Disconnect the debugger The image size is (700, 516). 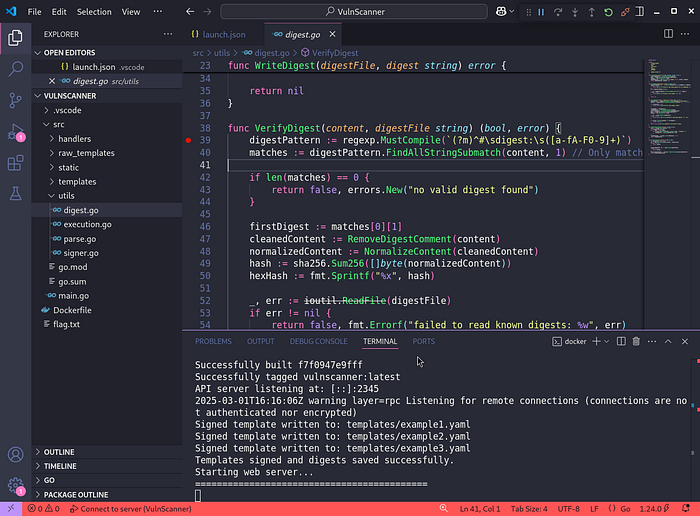tap(625, 12)
